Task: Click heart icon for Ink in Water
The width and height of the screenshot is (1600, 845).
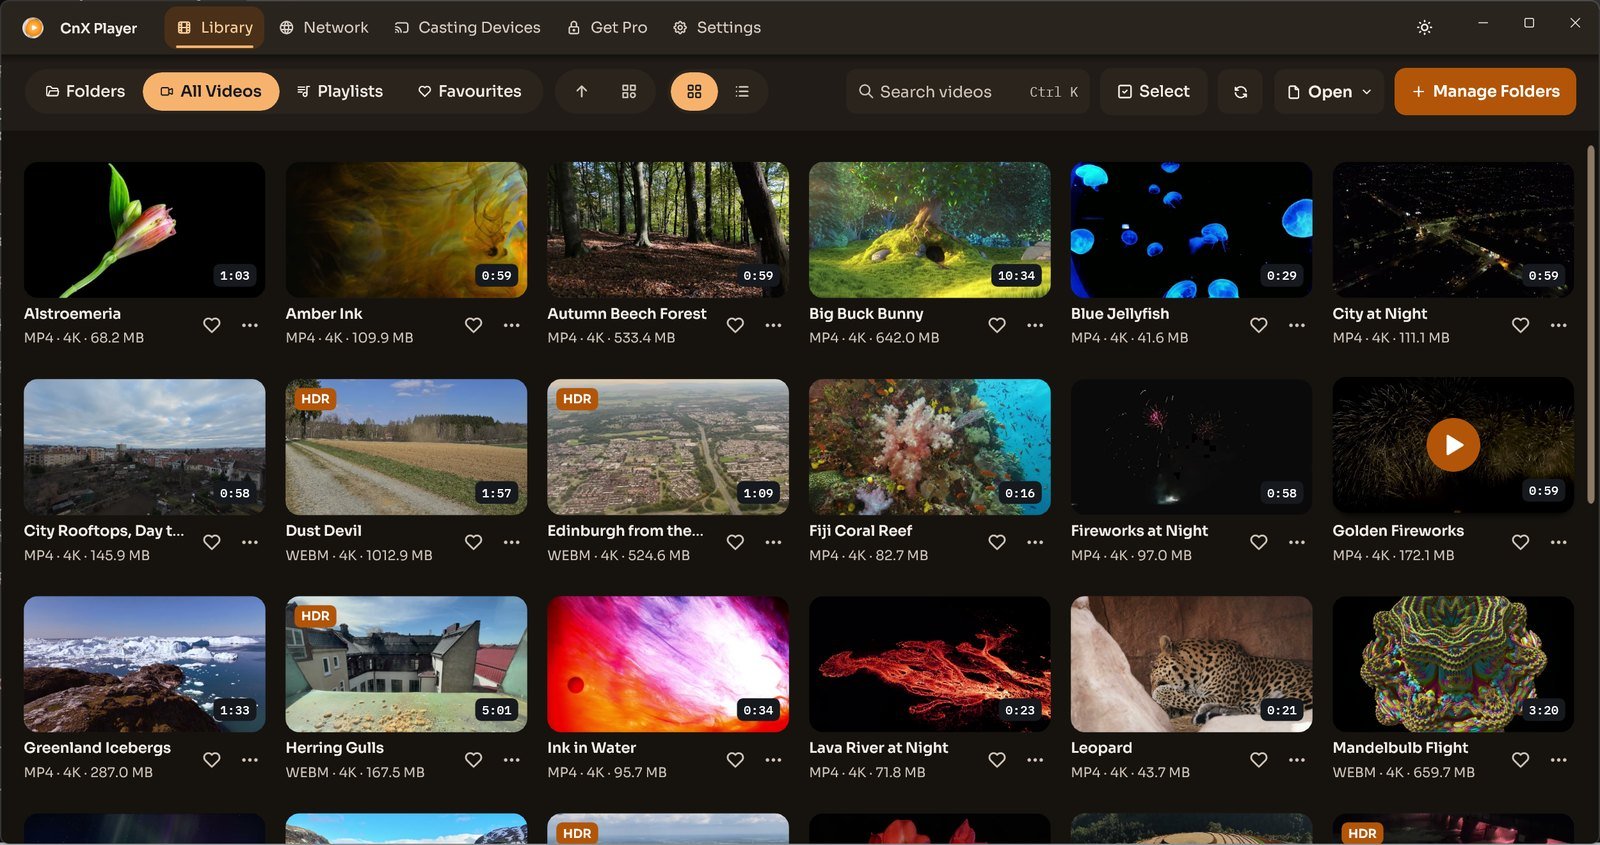Action: pos(735,760)
